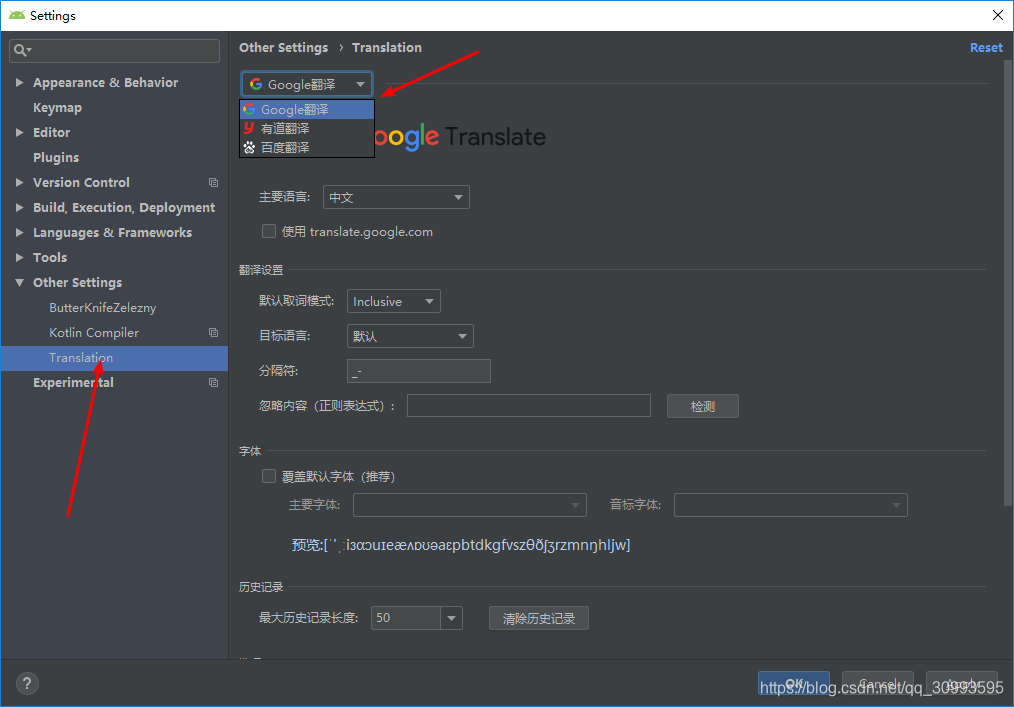Click the Cancel button
The image size is (1014, 707).
(x=878, y=683)
